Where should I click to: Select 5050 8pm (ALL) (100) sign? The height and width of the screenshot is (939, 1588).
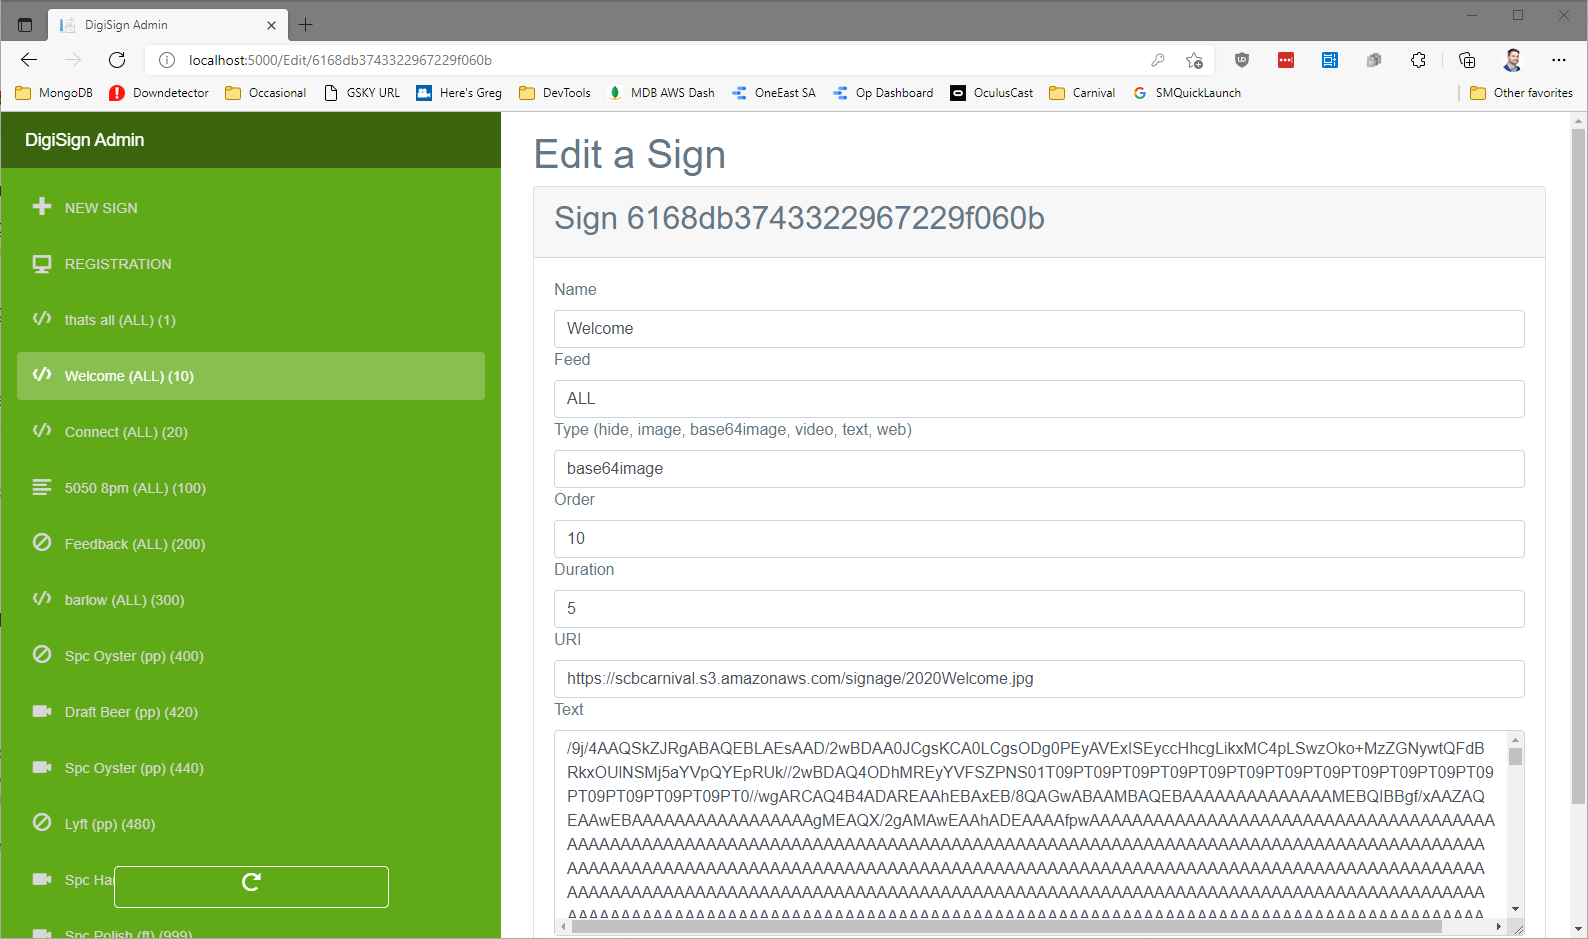point(251,488)
